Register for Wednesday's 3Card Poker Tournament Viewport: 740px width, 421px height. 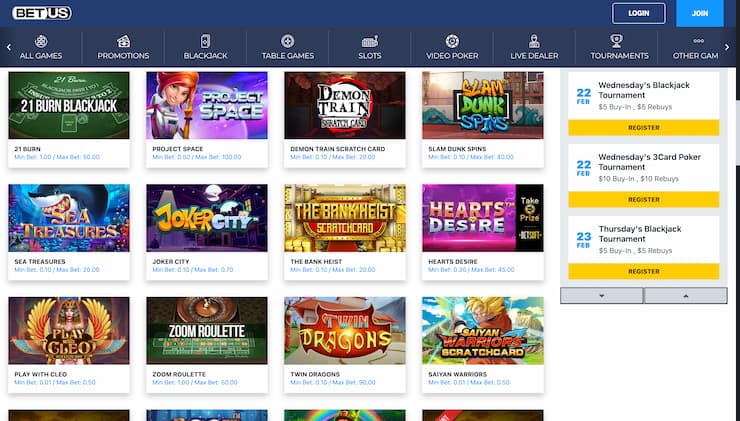point(644,199)
